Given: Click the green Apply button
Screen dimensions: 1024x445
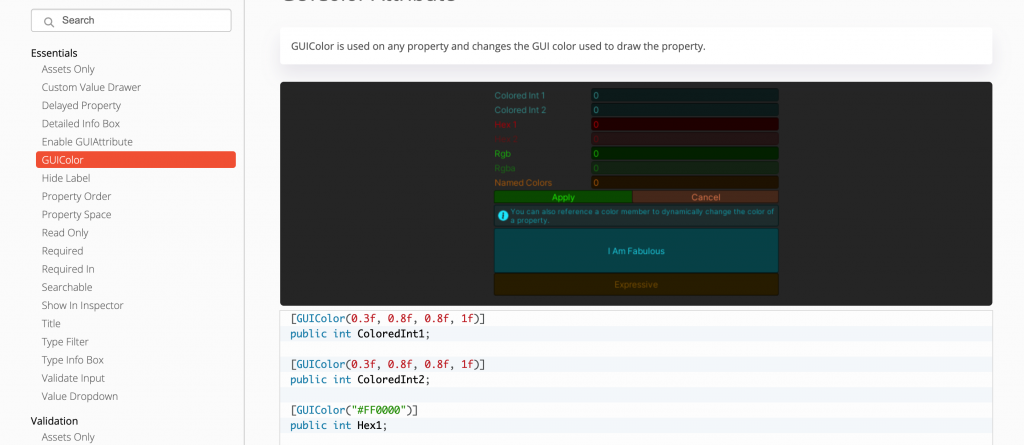Looking at the screenshot, I should [x=563, y=197].
